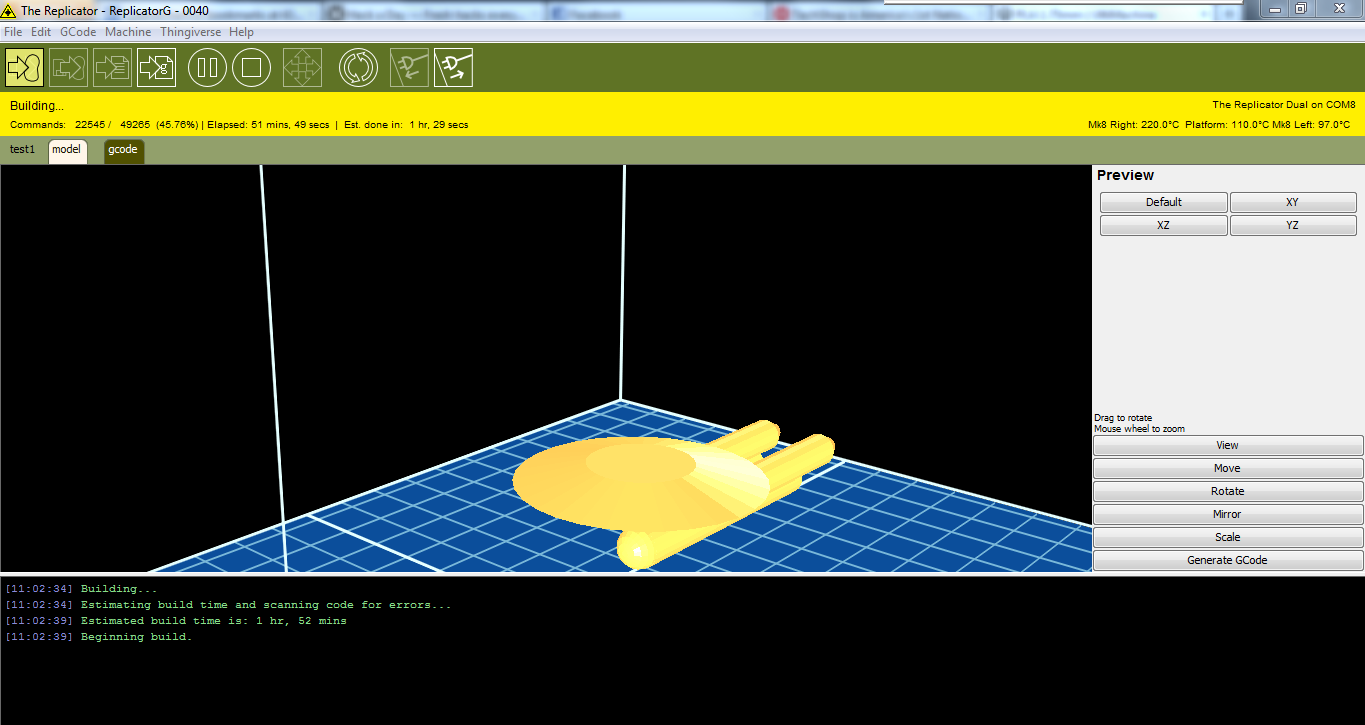Click 'The Replicator Dual on COM8' label
1365x725 pixels.
1284,104
